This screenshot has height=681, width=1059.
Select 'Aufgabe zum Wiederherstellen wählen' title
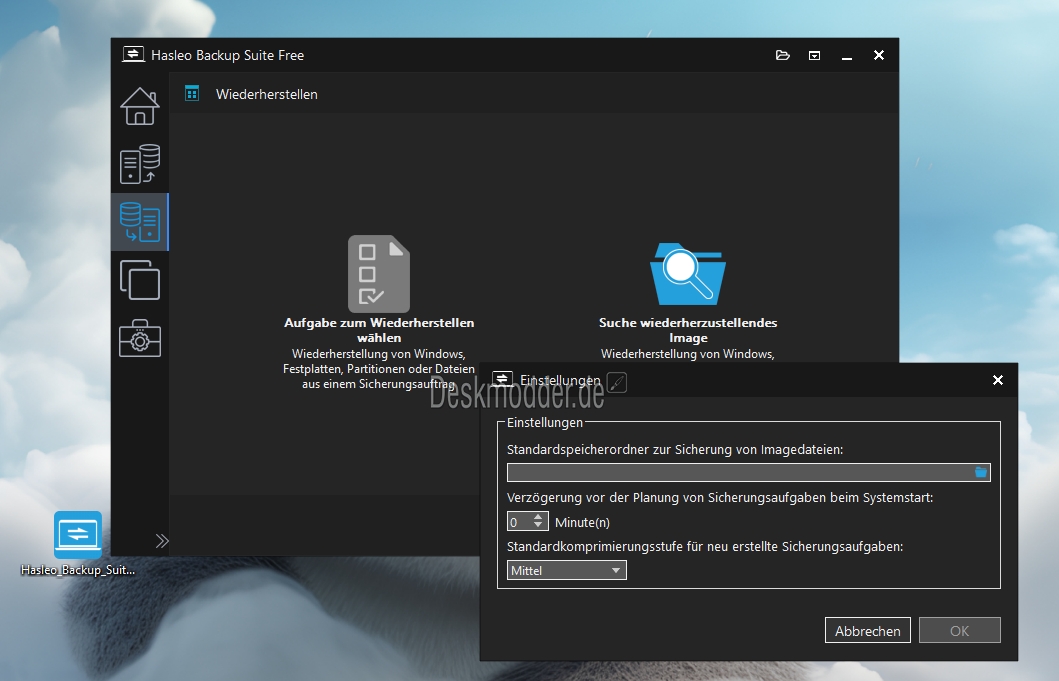(379, 330)
